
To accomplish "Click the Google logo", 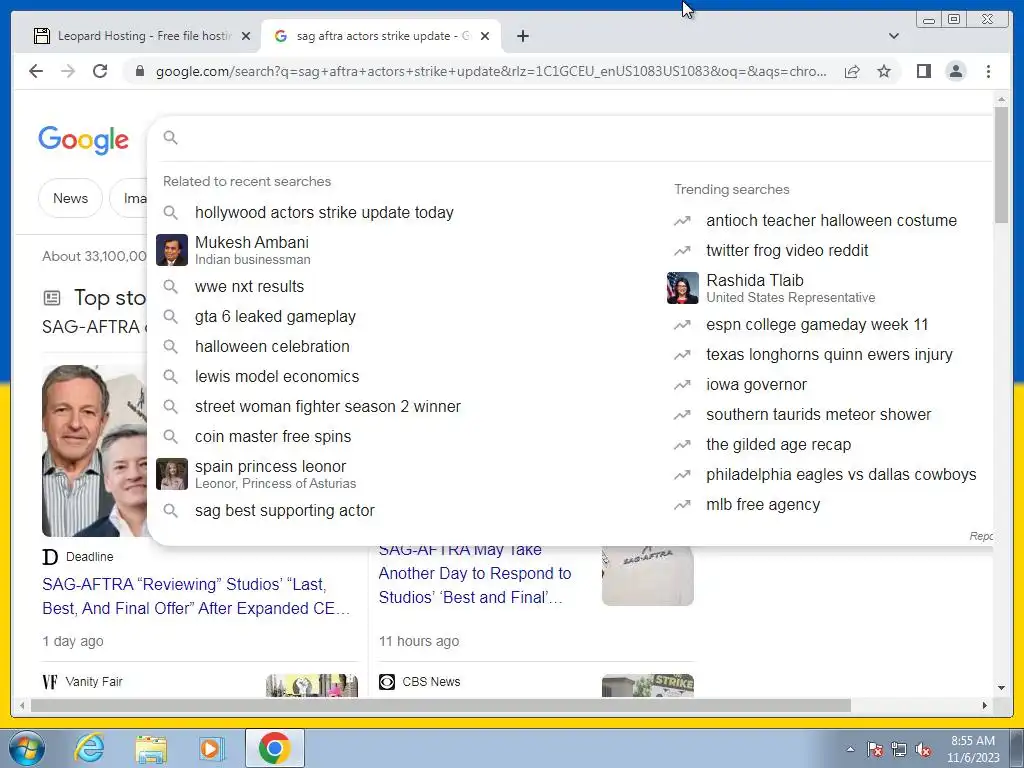I will (x=84, y=140).
